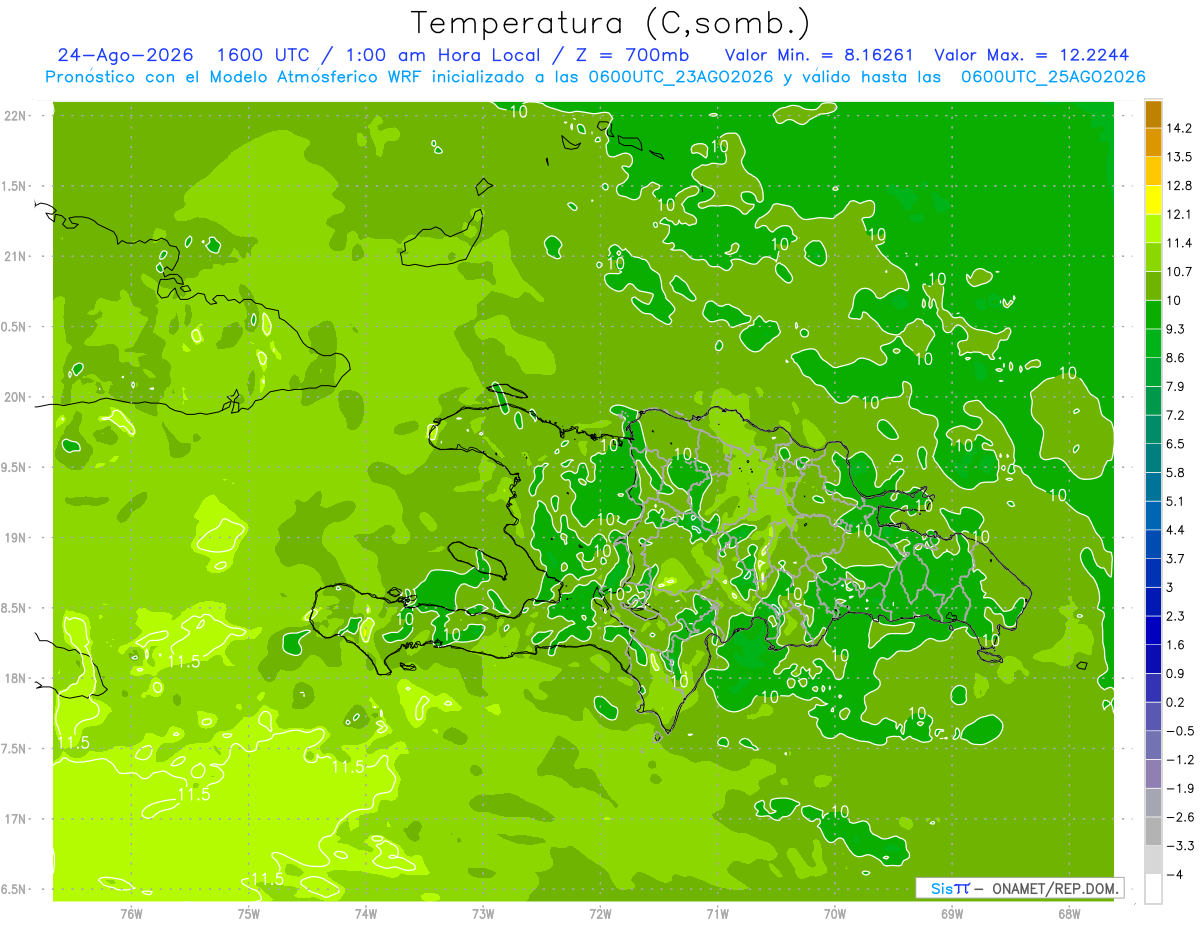
Task: Click the '7.5N' latitude axis label
Action: 14,749
